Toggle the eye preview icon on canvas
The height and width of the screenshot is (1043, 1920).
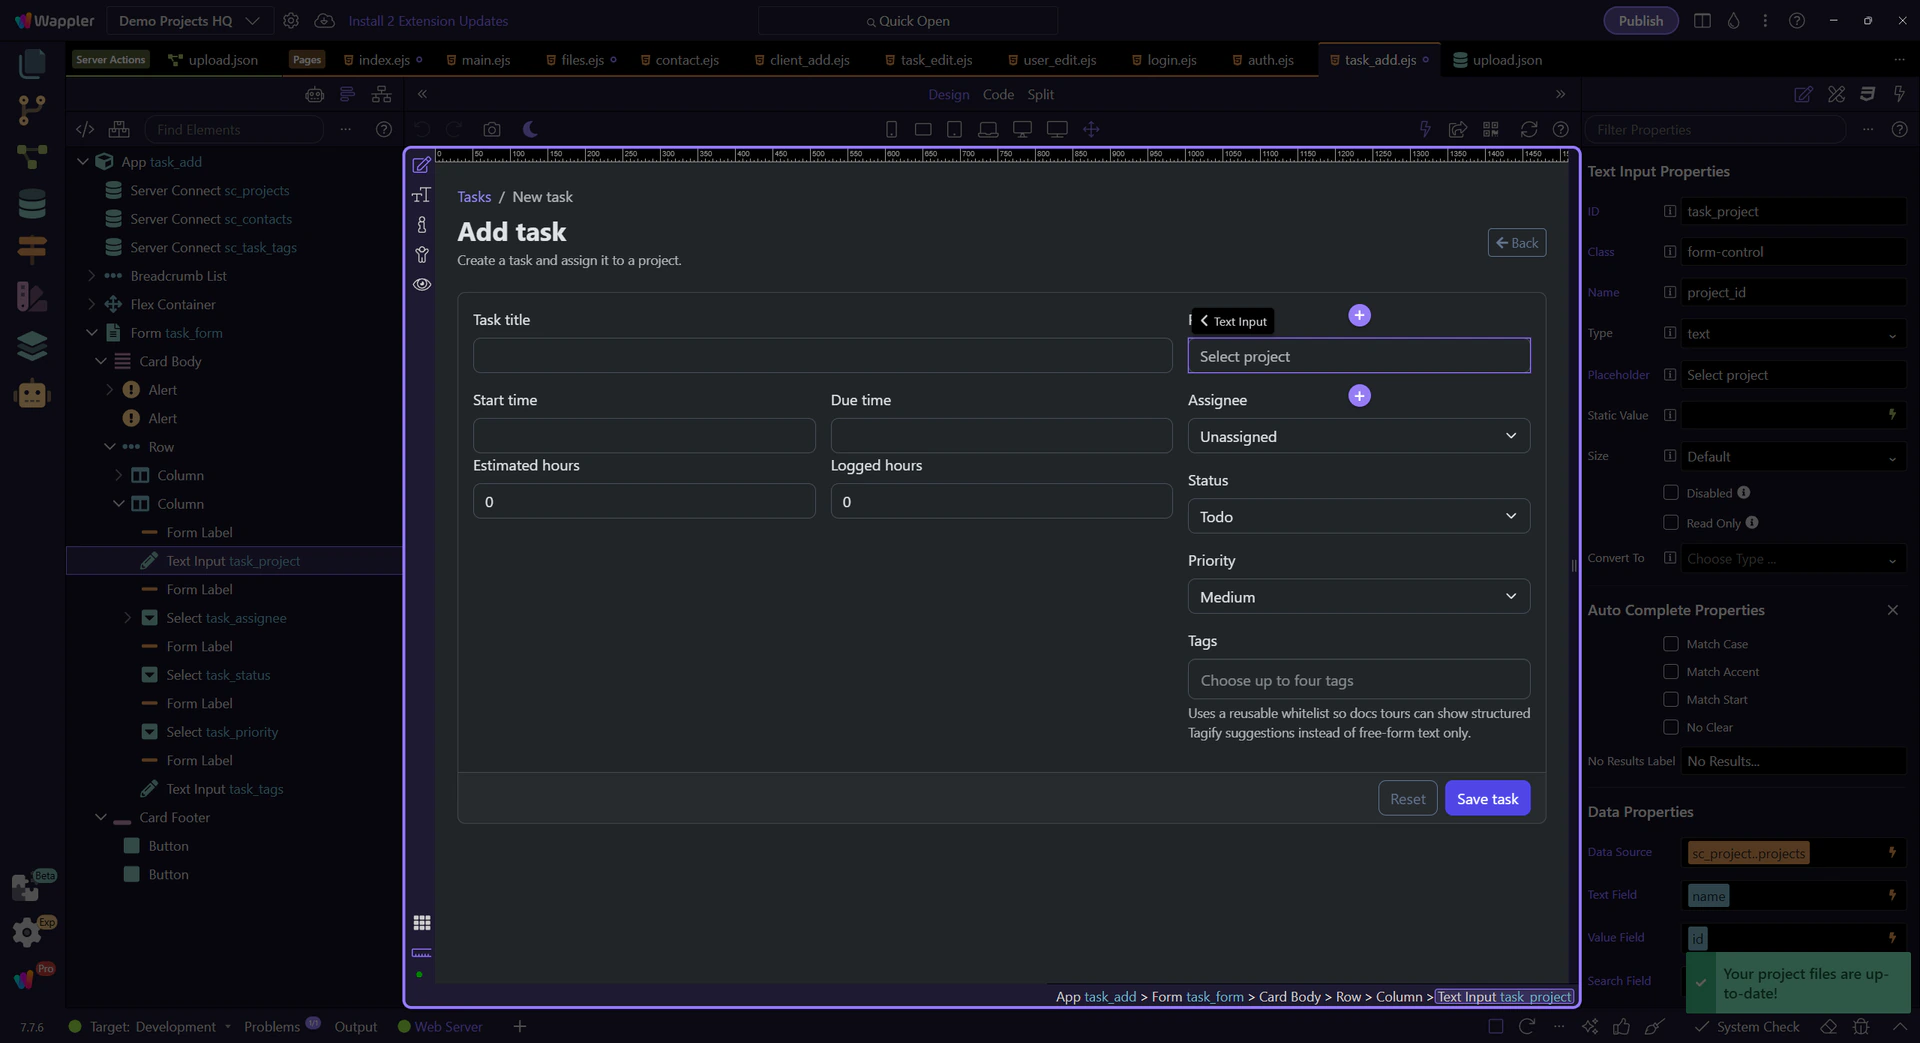pos(422,284)
